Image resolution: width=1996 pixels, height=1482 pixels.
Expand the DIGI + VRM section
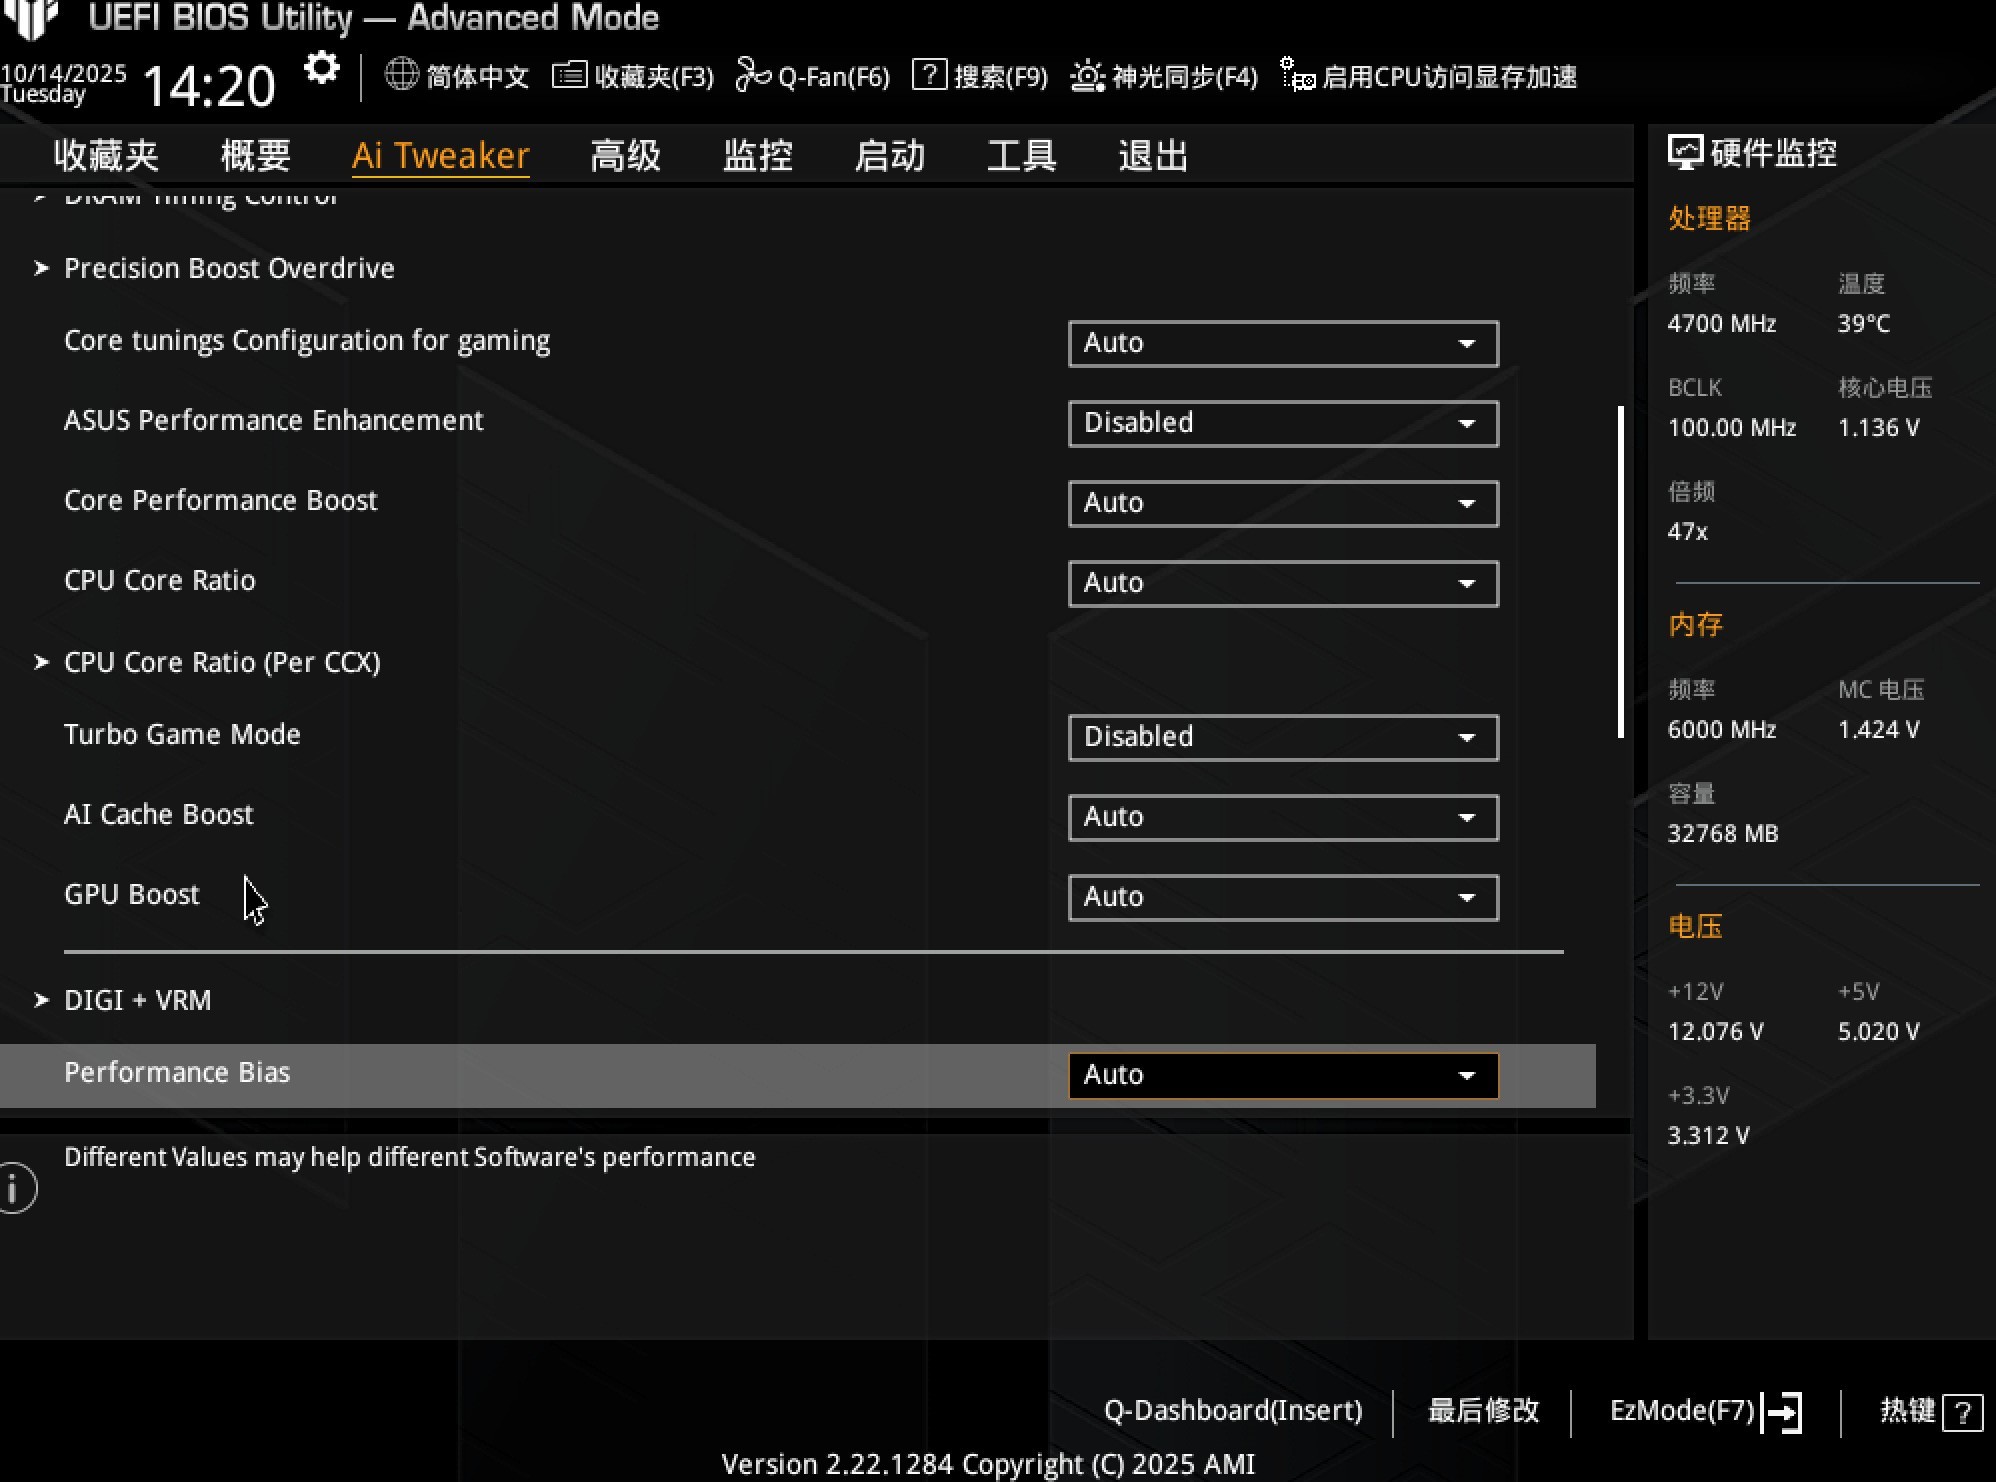(x=138, y=999)
